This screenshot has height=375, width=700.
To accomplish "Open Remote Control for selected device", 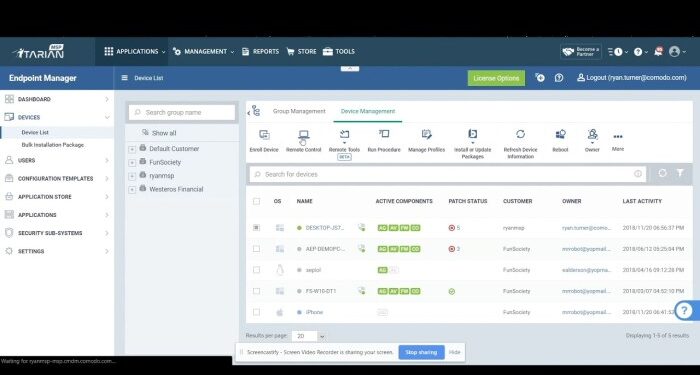I will click(x=304, y=141).
